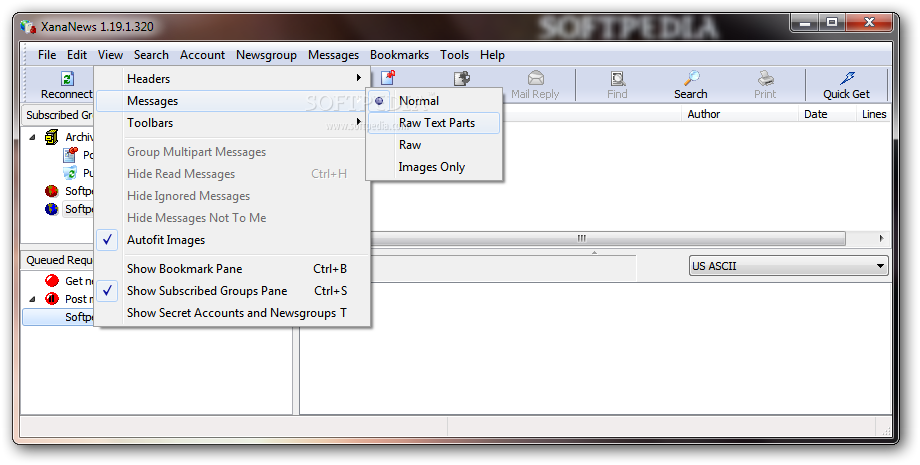Click the pinned note toolbar icon
This screenshot has height=465, width=920.
pos(388,78)
